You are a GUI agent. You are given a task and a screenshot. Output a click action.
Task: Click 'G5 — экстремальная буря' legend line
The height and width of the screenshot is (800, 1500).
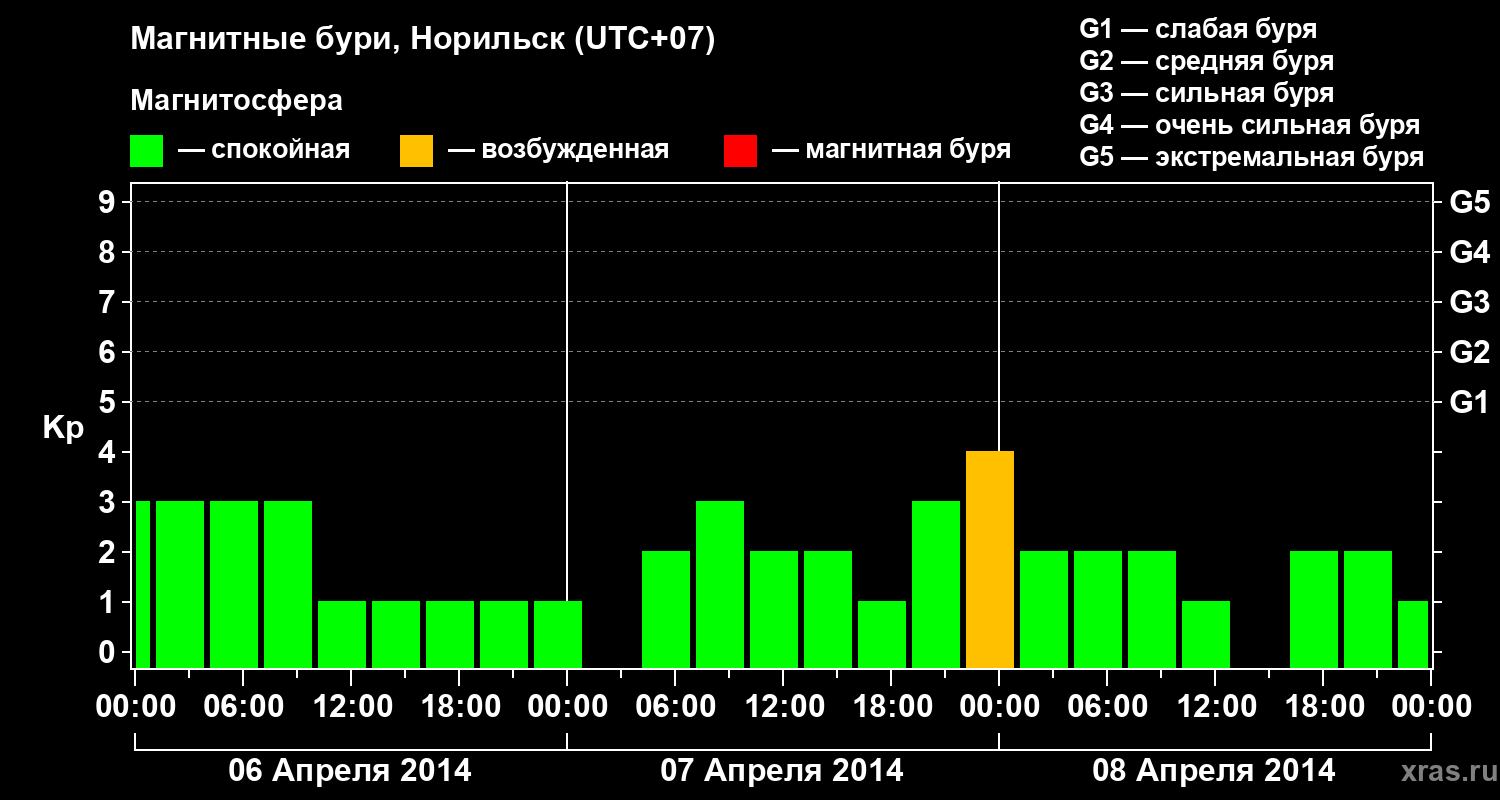coord(1252,157)
